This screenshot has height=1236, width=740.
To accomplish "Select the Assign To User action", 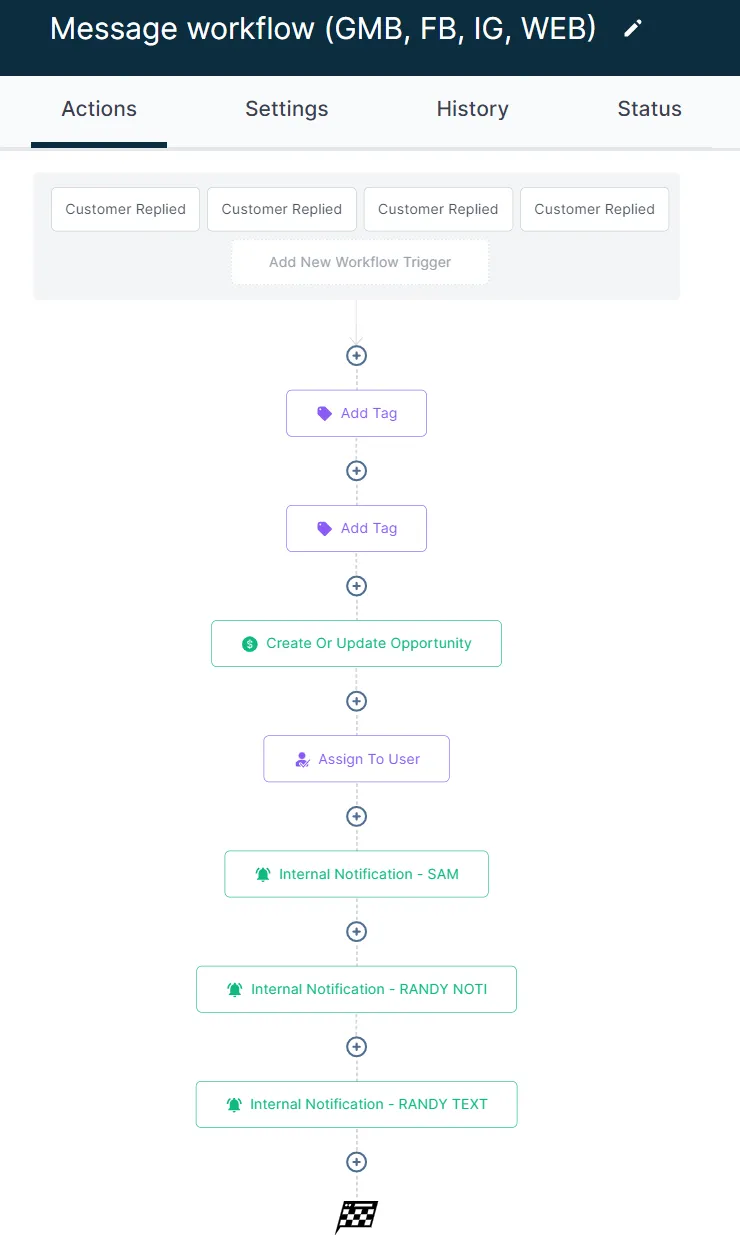I will [356, 759].
